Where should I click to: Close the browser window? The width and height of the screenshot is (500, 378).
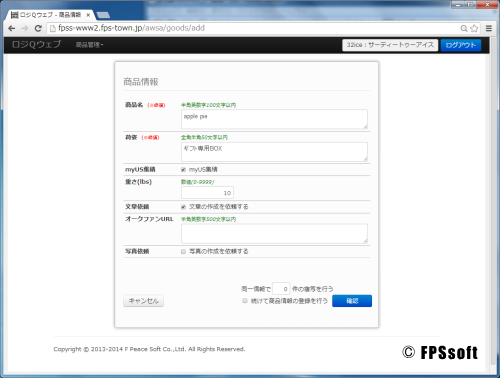(x=487, y=5)
